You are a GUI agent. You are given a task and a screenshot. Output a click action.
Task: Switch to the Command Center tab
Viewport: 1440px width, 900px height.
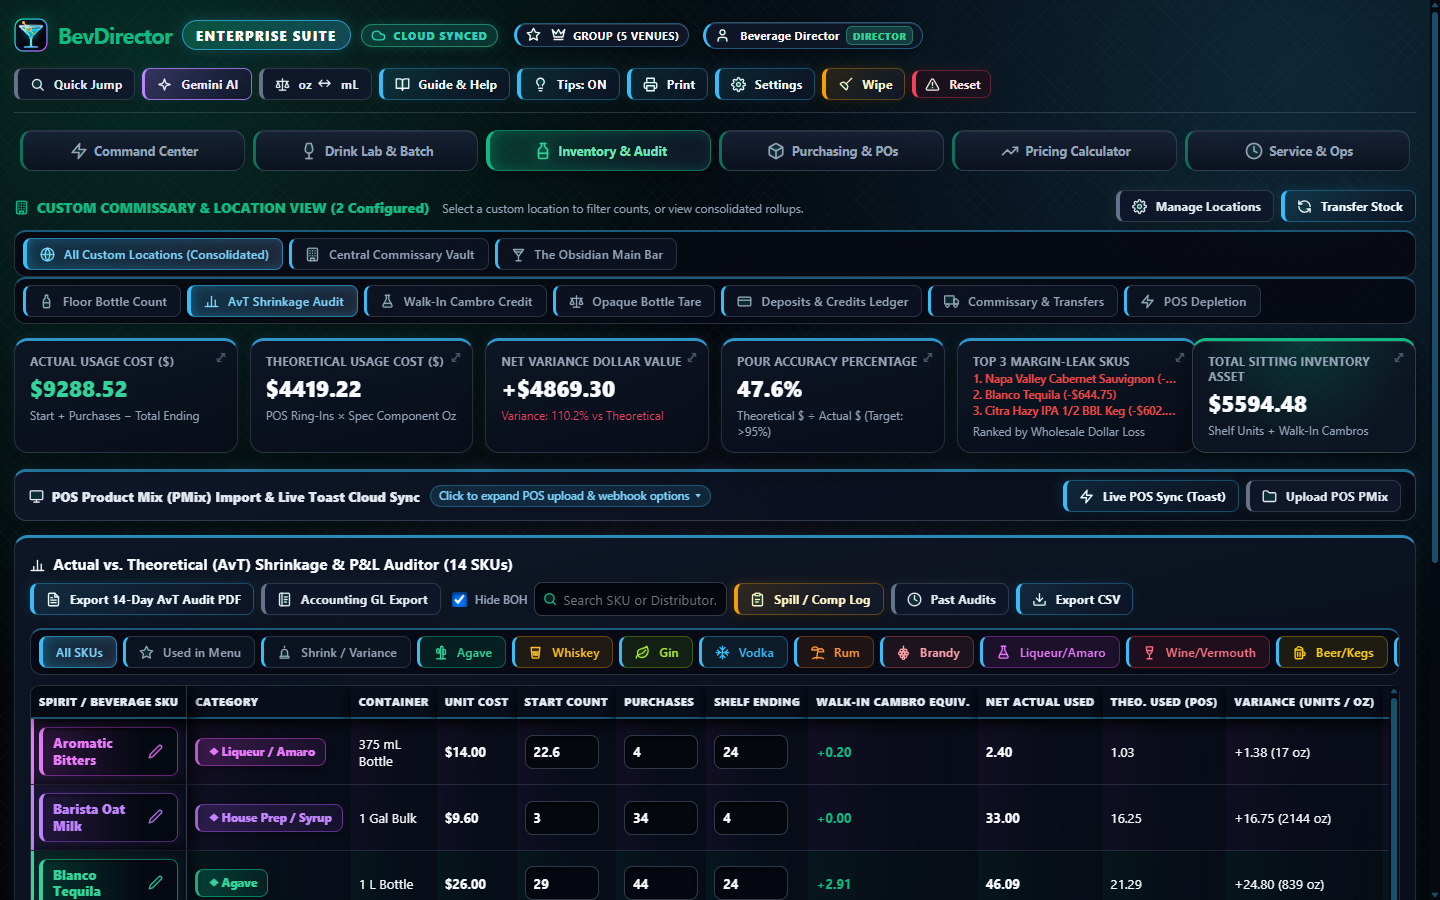click(133, 151)
